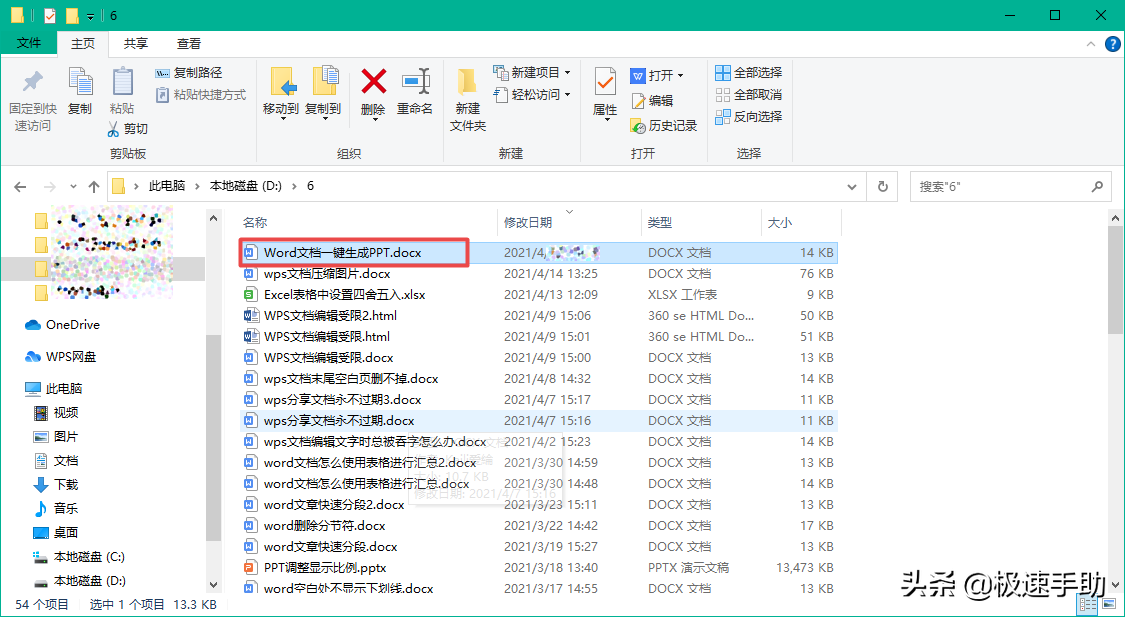Open the 视频 folder in the sidebar
1125x617 pixels.
click(57, 413)
